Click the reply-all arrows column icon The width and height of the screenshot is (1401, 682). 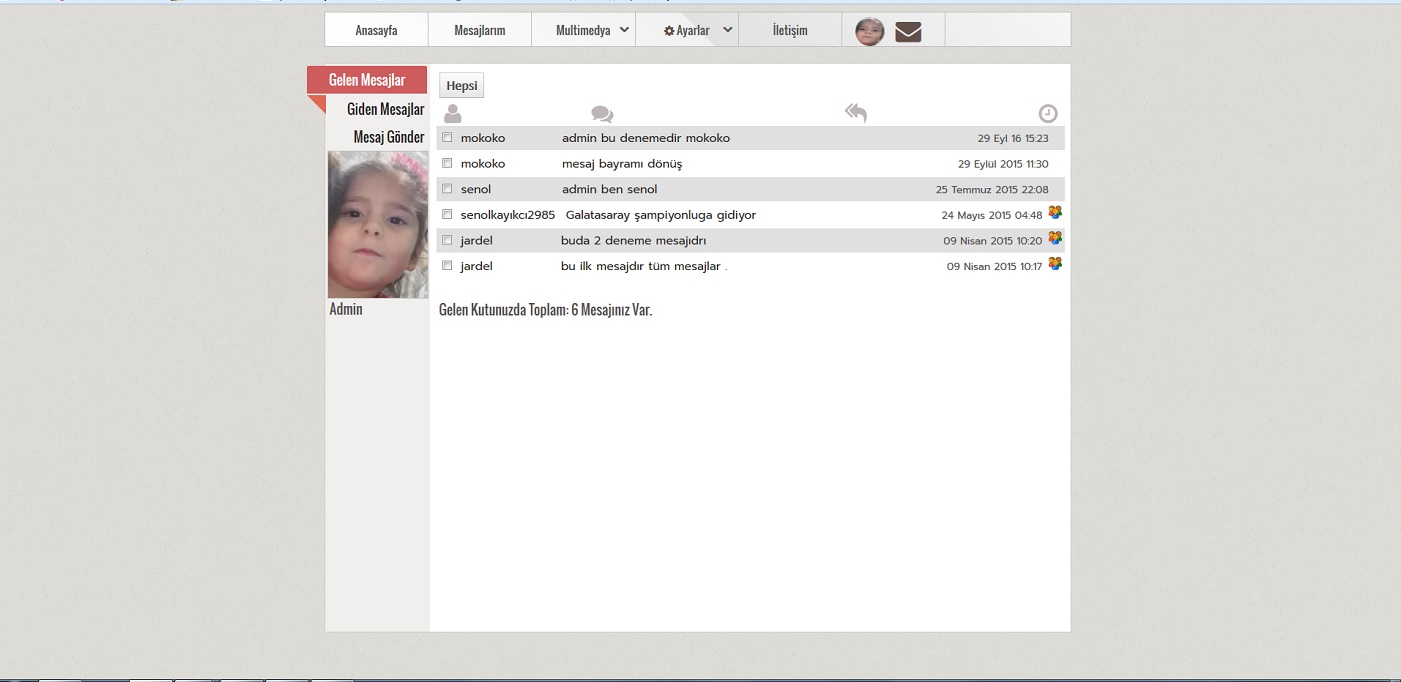pos(856,113)
